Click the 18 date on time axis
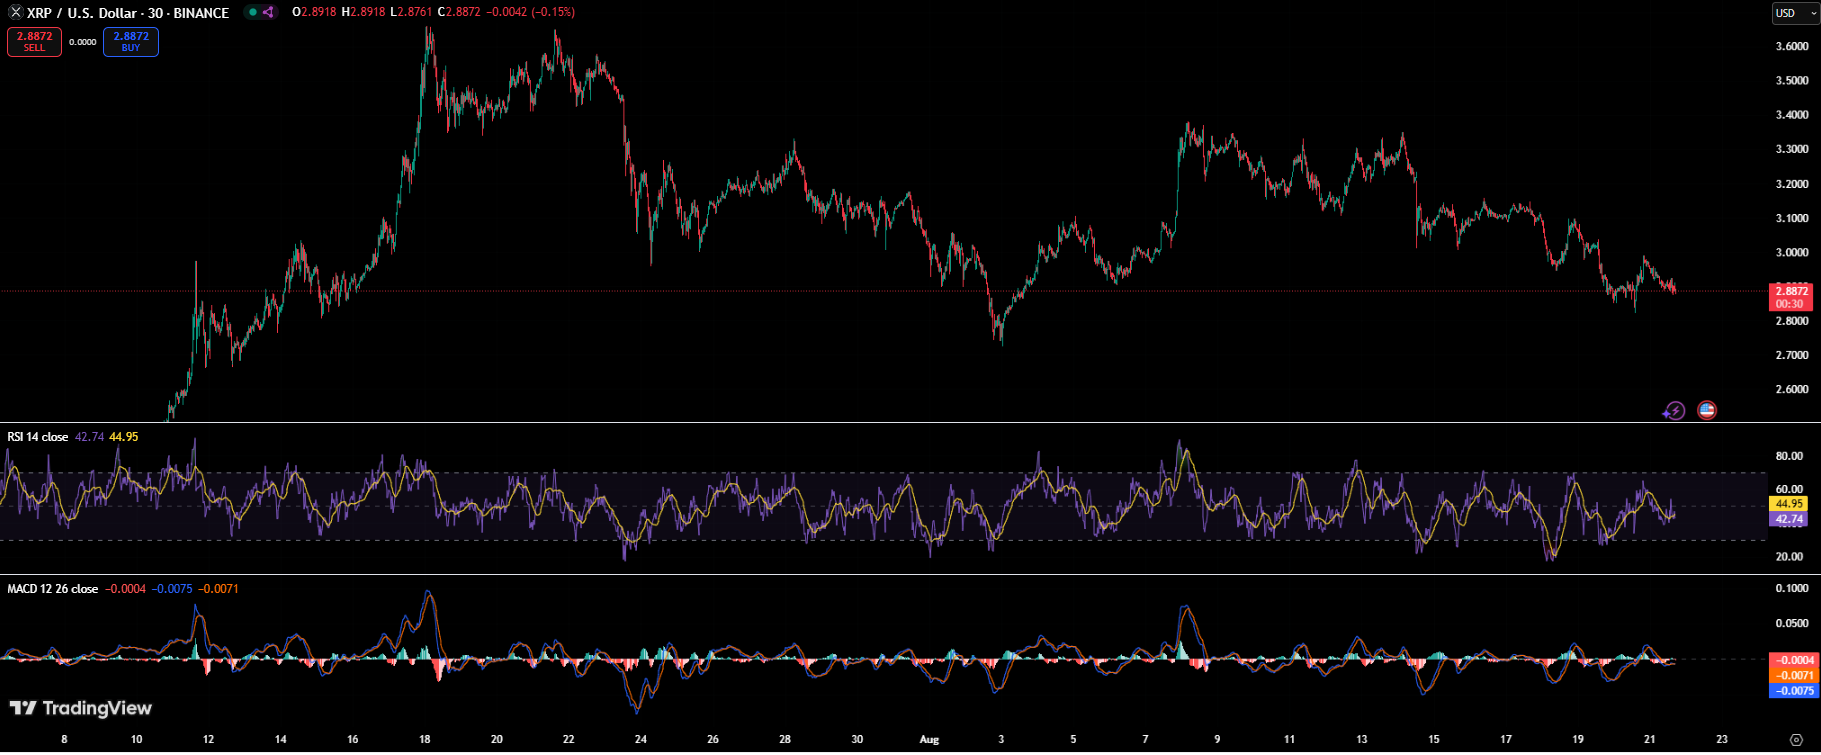This screenshot has width=1821, height=755. pyautogui.click(x=425, y=740)
